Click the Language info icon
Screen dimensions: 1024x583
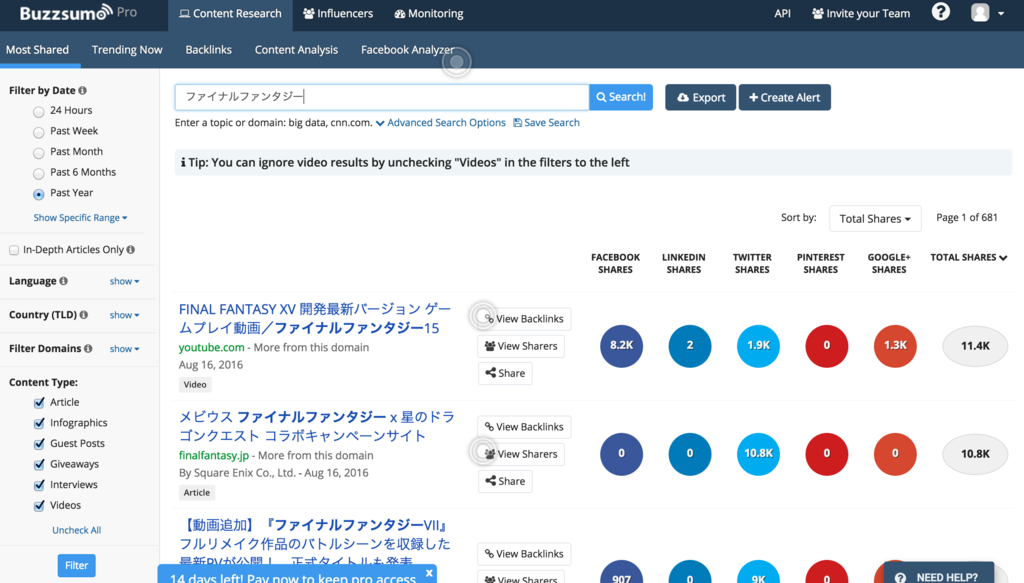click(63, 281)
